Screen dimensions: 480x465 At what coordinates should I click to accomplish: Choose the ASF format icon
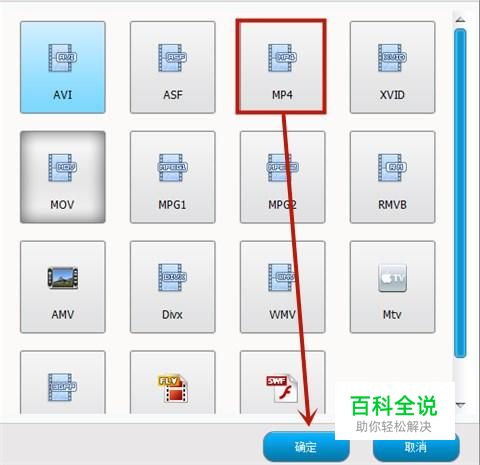coord(172,58)
